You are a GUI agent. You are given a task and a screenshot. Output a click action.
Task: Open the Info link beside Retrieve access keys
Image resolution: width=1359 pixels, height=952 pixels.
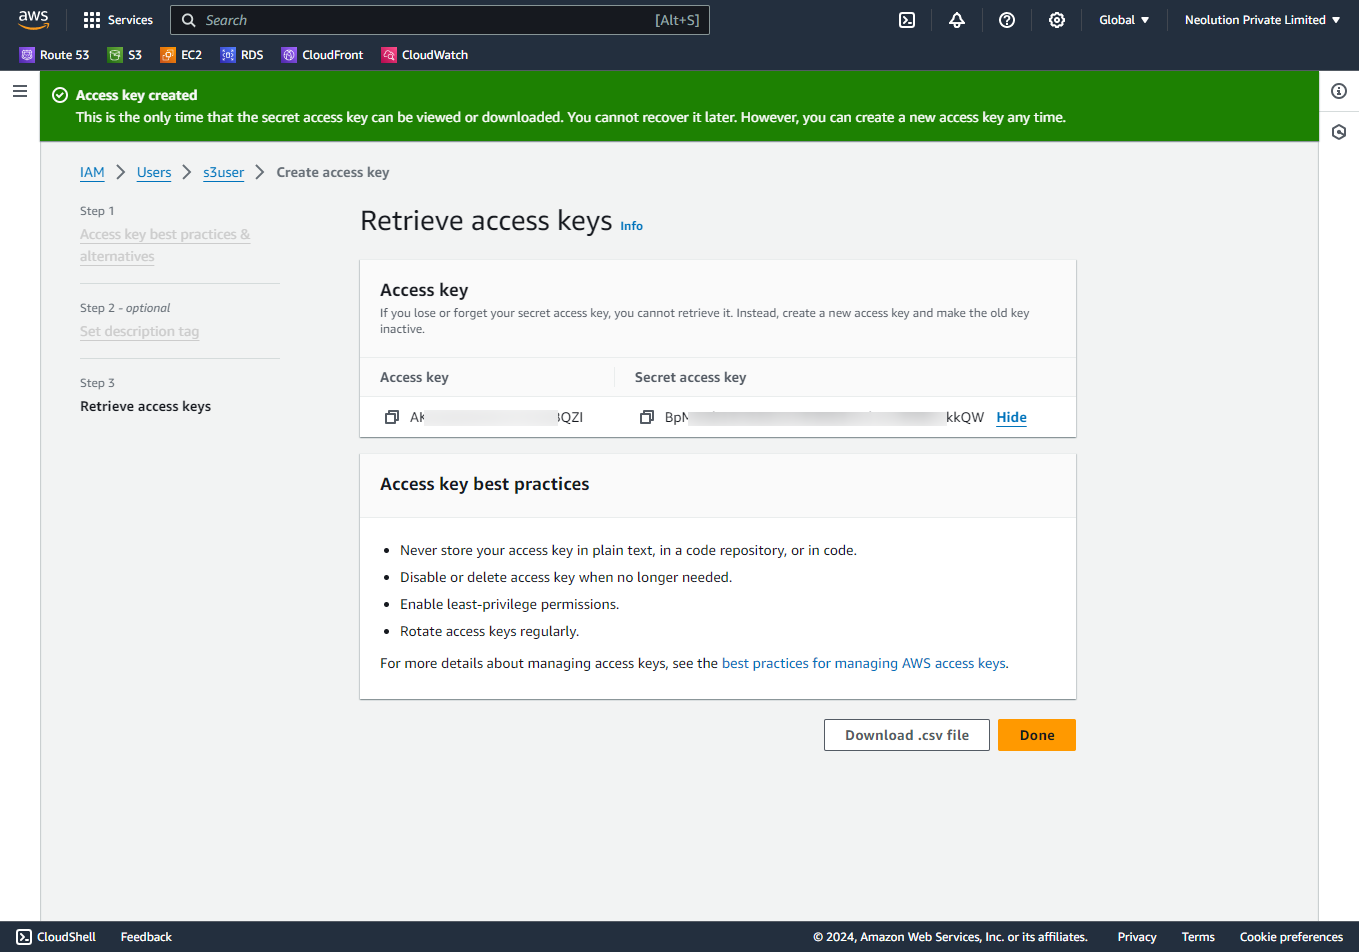tap(631, 226)
